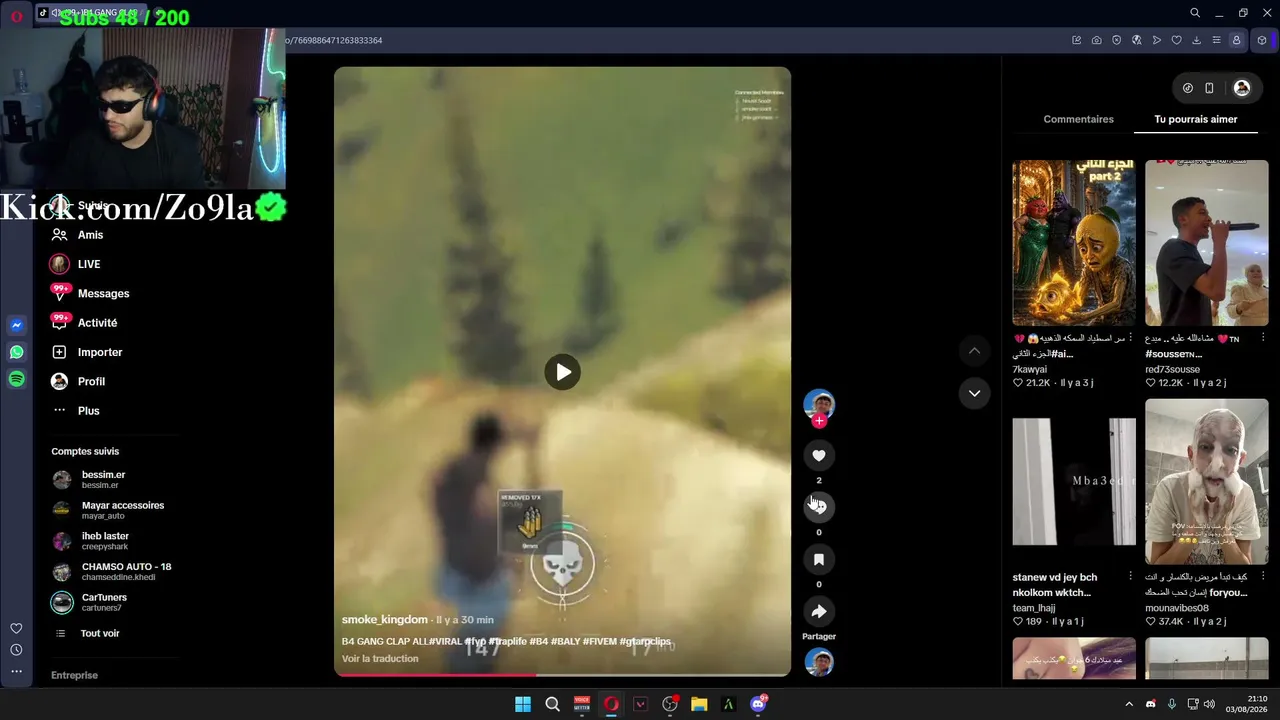Open Messenger in the Opera sidebar

tap(17, 325)
